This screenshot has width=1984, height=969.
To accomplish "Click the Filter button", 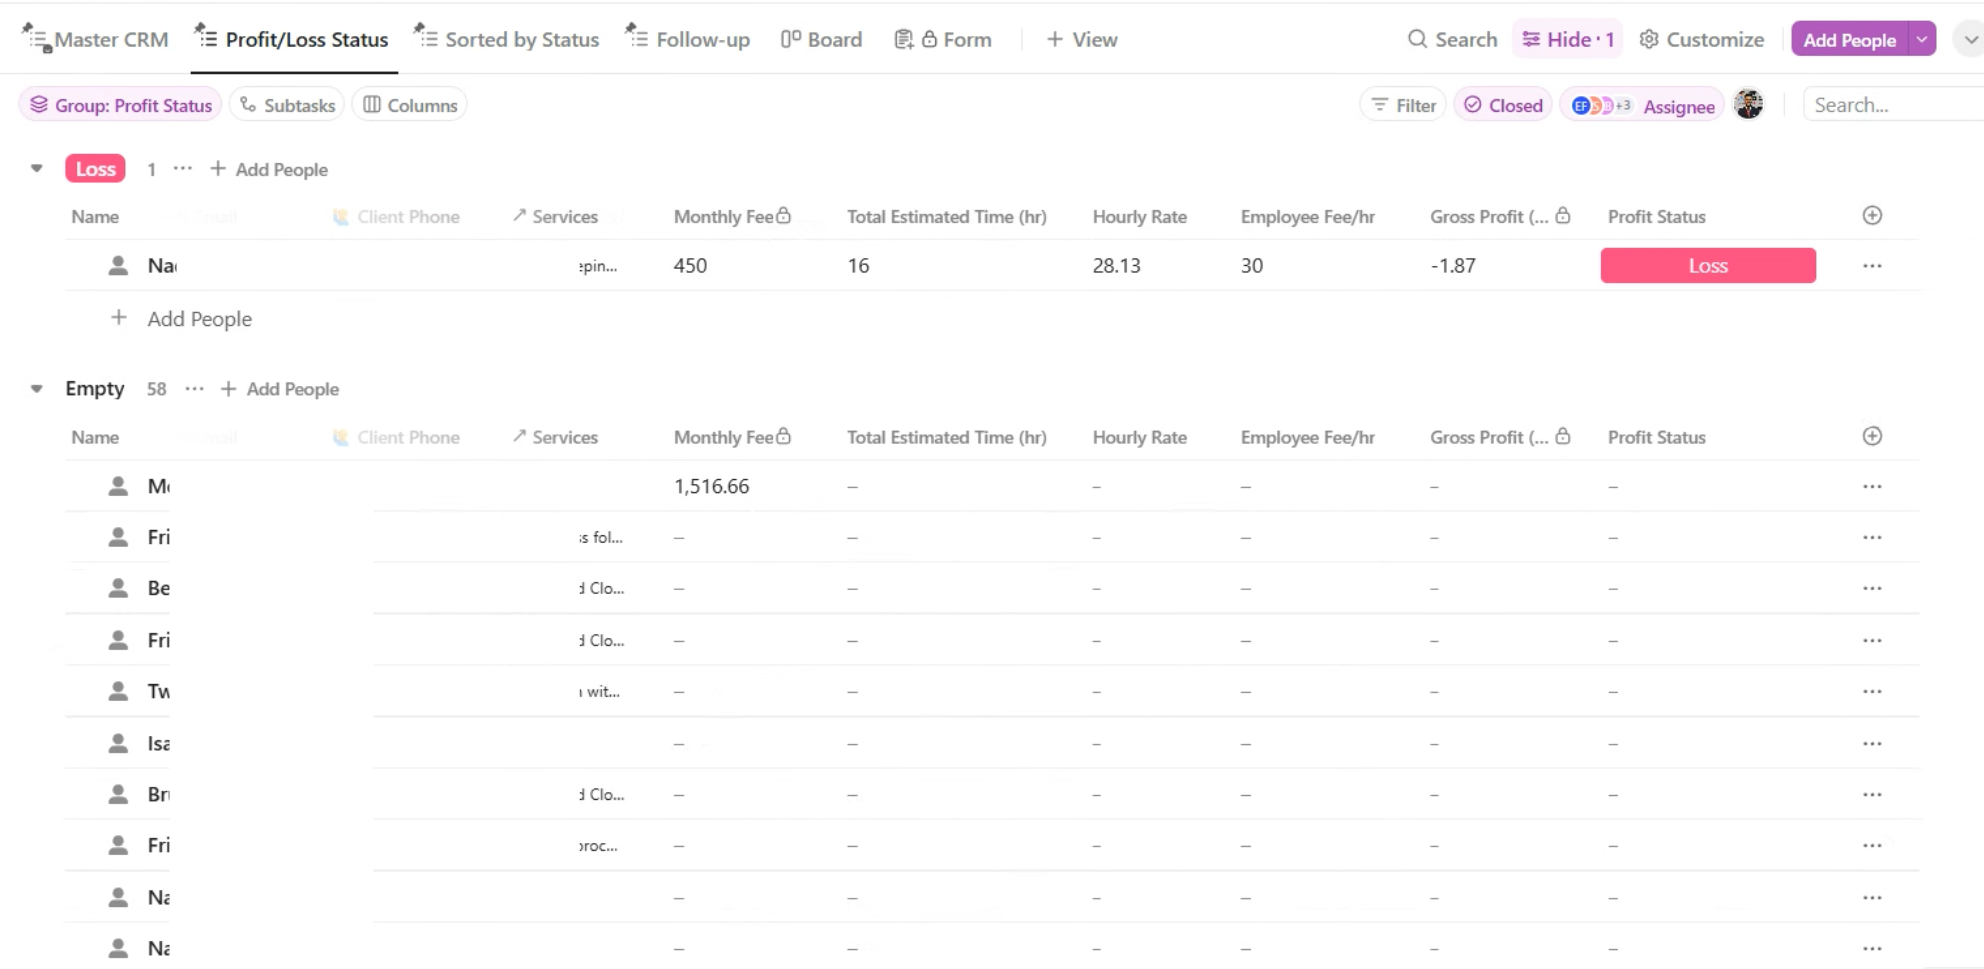I will coord(1403,105).
